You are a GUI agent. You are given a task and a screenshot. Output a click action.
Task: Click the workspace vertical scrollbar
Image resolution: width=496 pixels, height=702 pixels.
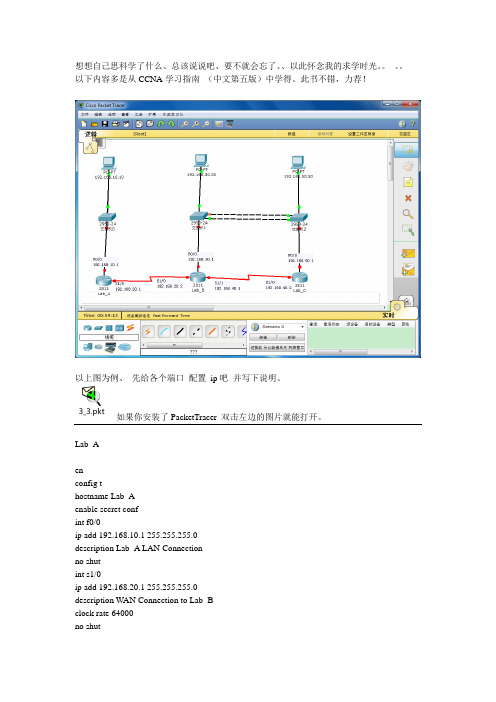[390, 222]
